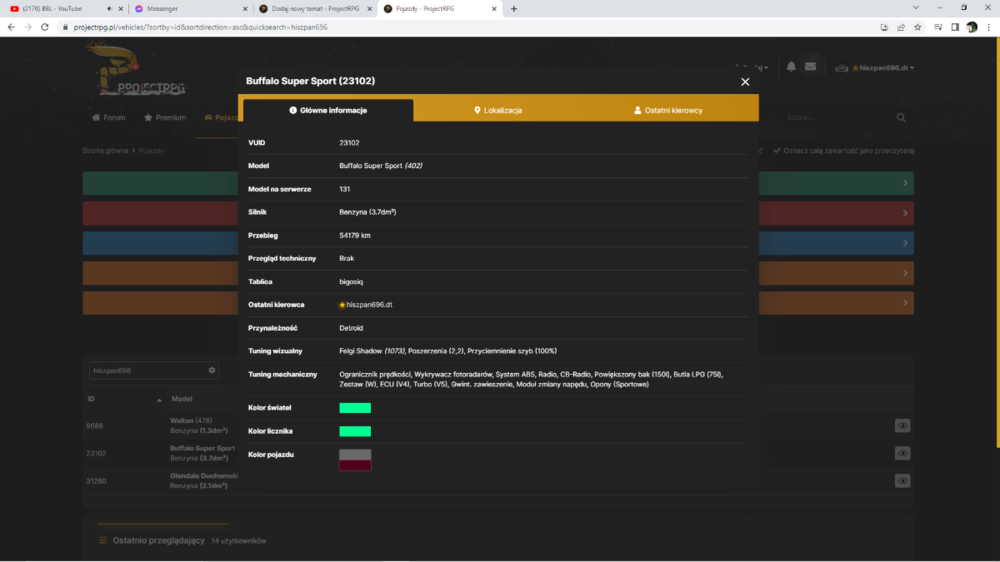The height and width of the screenshot is (562, 1000).
Task: Toggle the eye icon for vehicle 23102
Action: pos(902,453)
